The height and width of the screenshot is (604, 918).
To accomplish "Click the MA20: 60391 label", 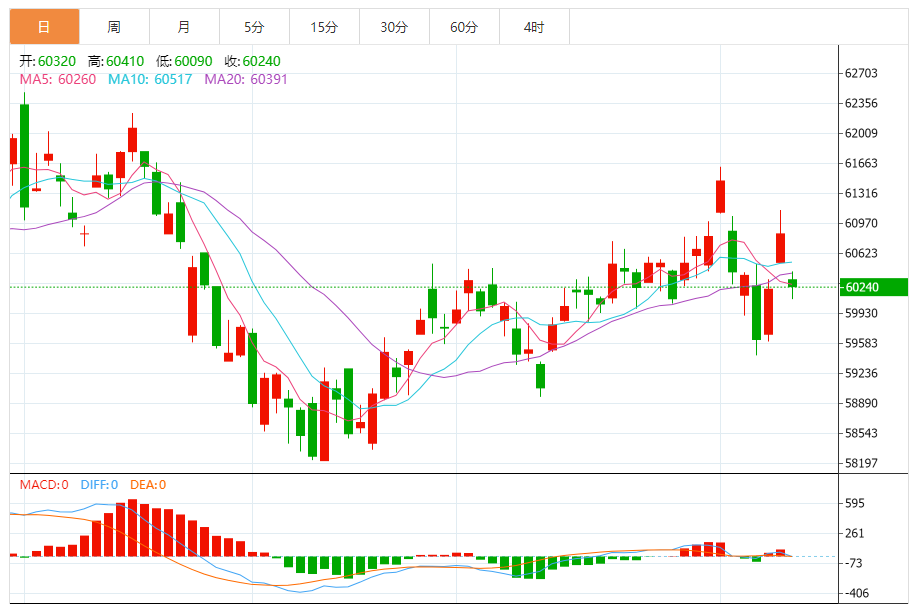I will 246,79.
